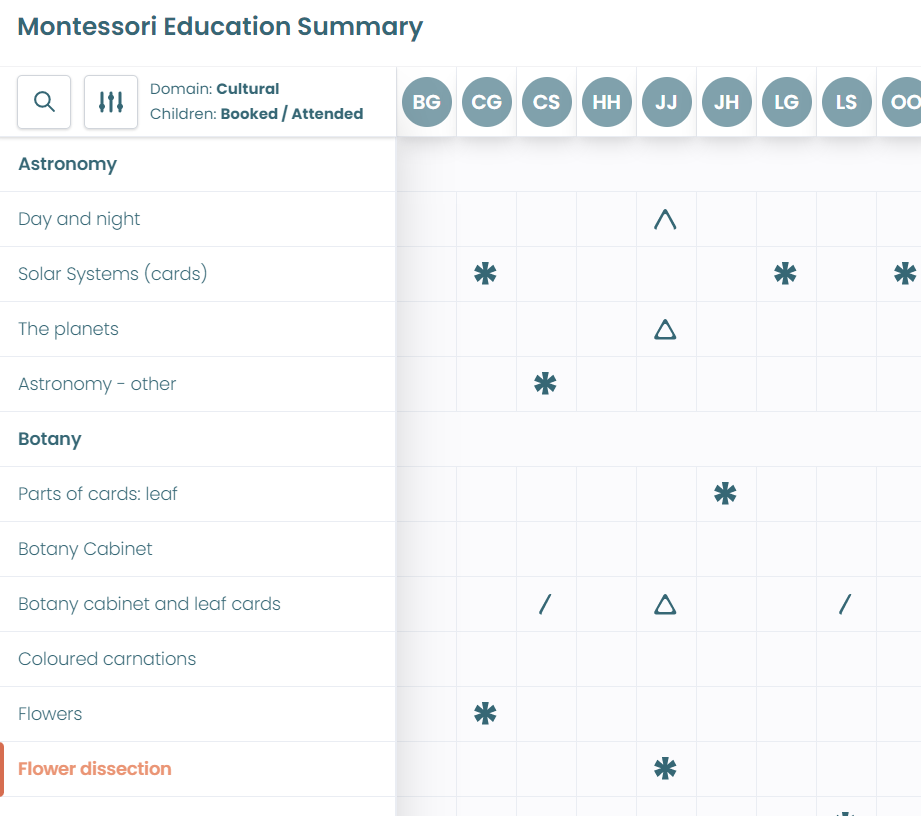
Task: Select the BG child avatar
Action: pos(427,102)
